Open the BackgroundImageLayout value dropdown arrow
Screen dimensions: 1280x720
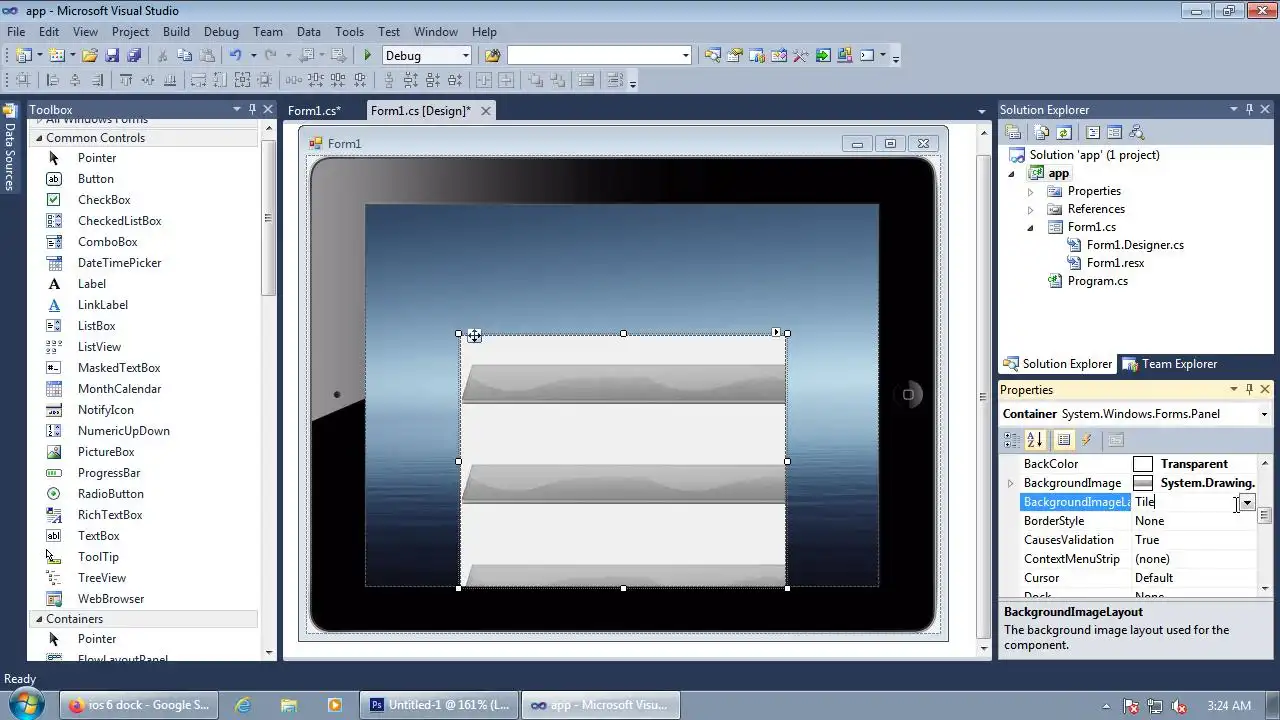click(1247, 502)
